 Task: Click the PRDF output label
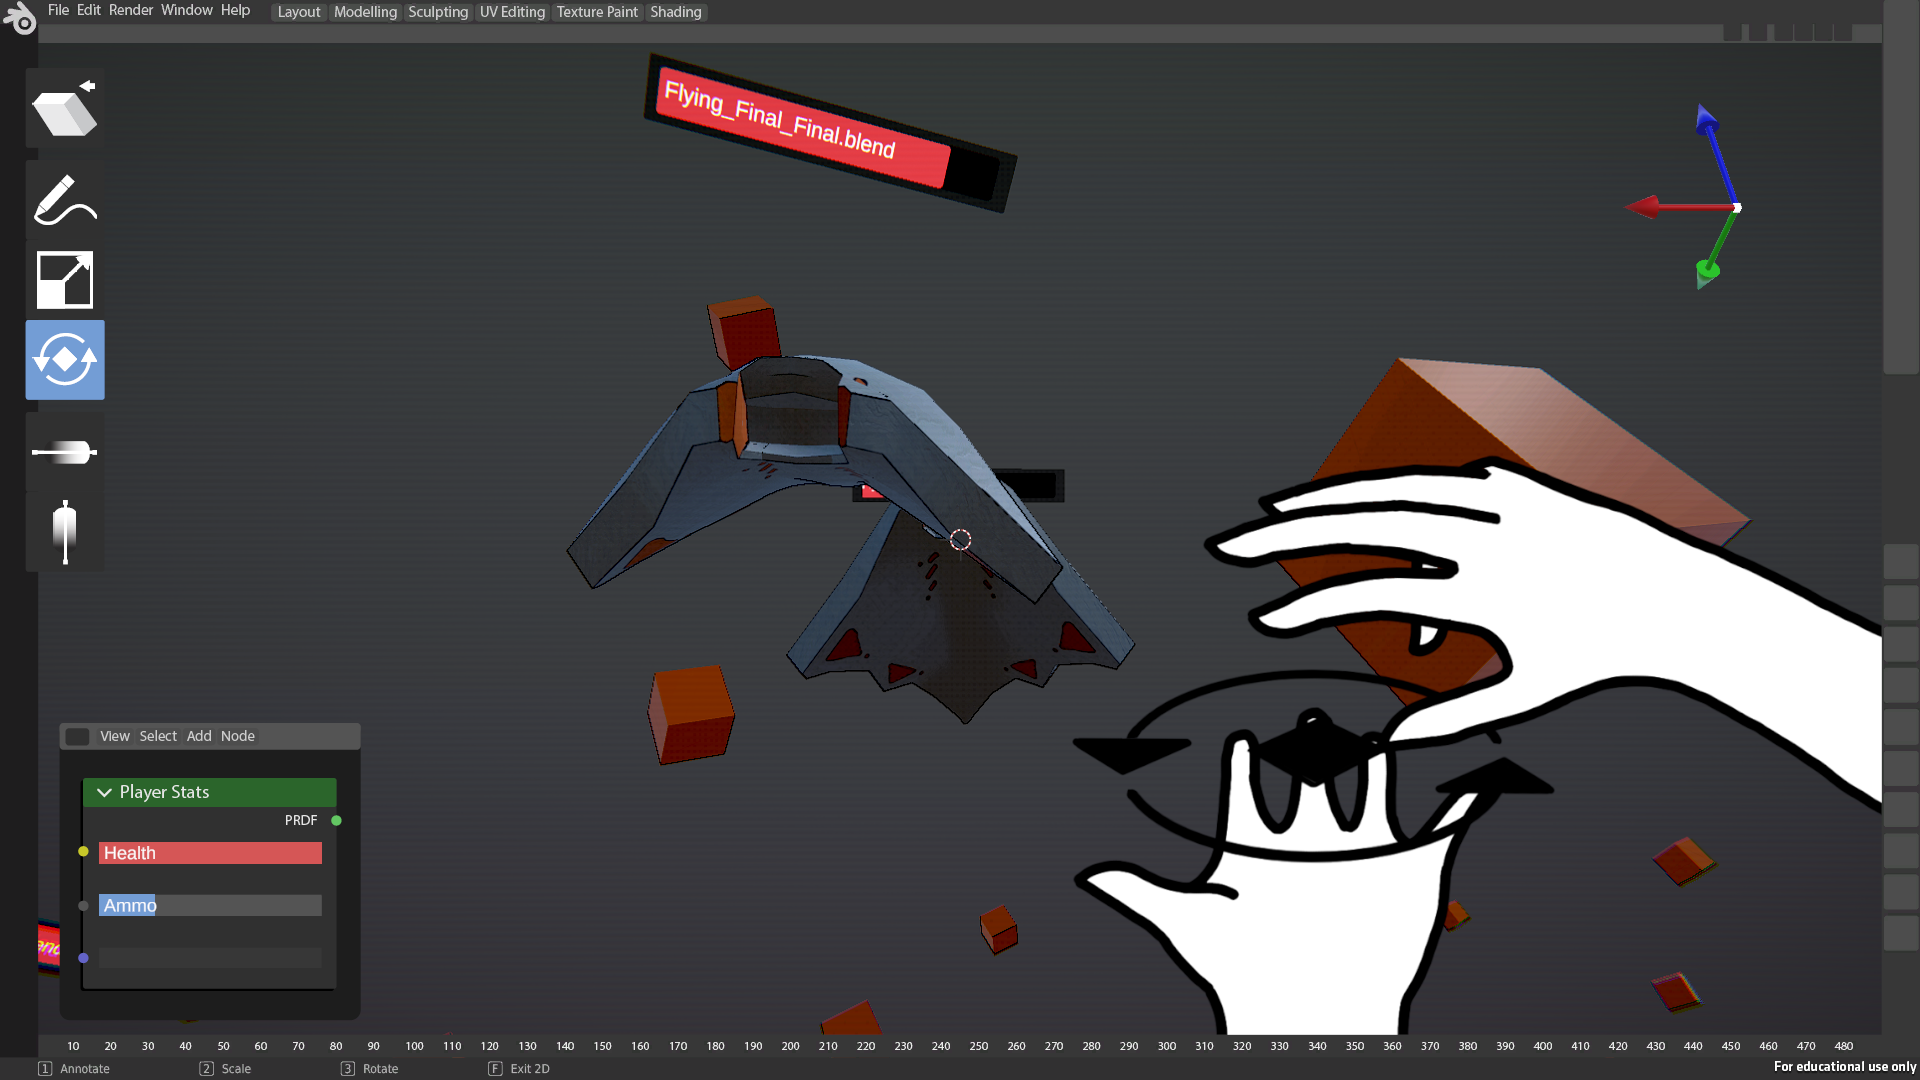[301, 820]
